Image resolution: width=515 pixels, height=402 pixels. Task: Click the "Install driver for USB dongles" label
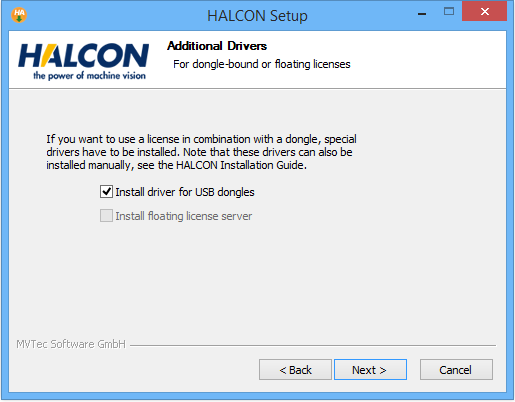pyautogui.click(x=185, y=192)
